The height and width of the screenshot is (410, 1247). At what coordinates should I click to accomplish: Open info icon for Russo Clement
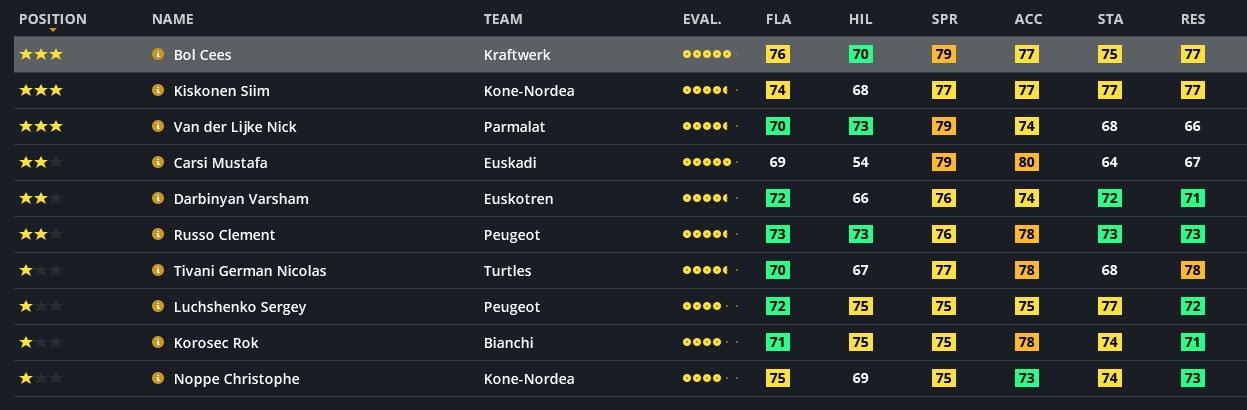tap(157, 235)
